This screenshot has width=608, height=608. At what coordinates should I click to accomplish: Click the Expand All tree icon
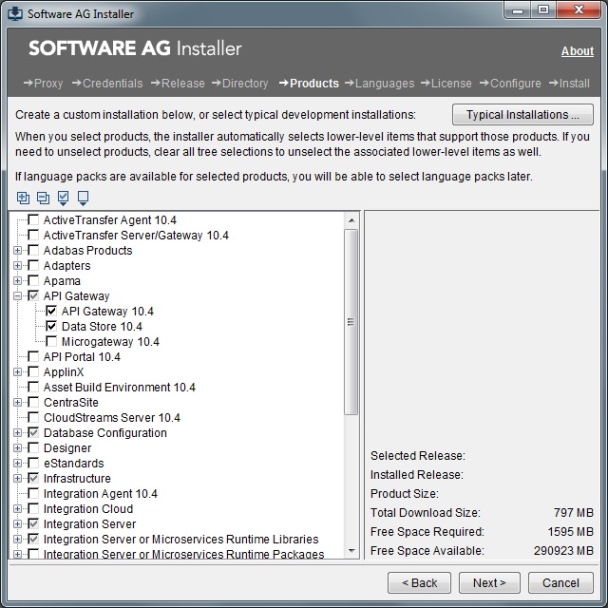point(23,198)
